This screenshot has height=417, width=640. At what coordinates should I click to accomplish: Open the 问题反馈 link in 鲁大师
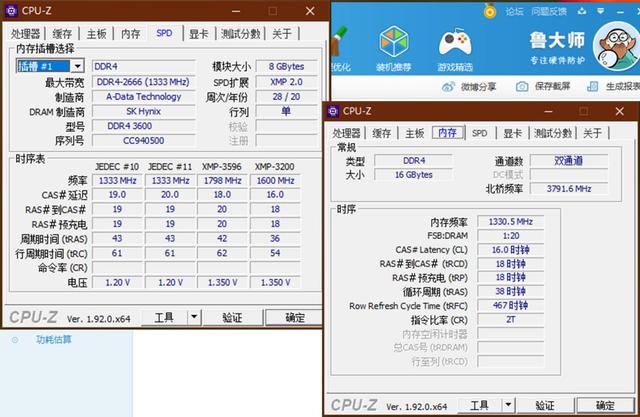coord(549,11)
